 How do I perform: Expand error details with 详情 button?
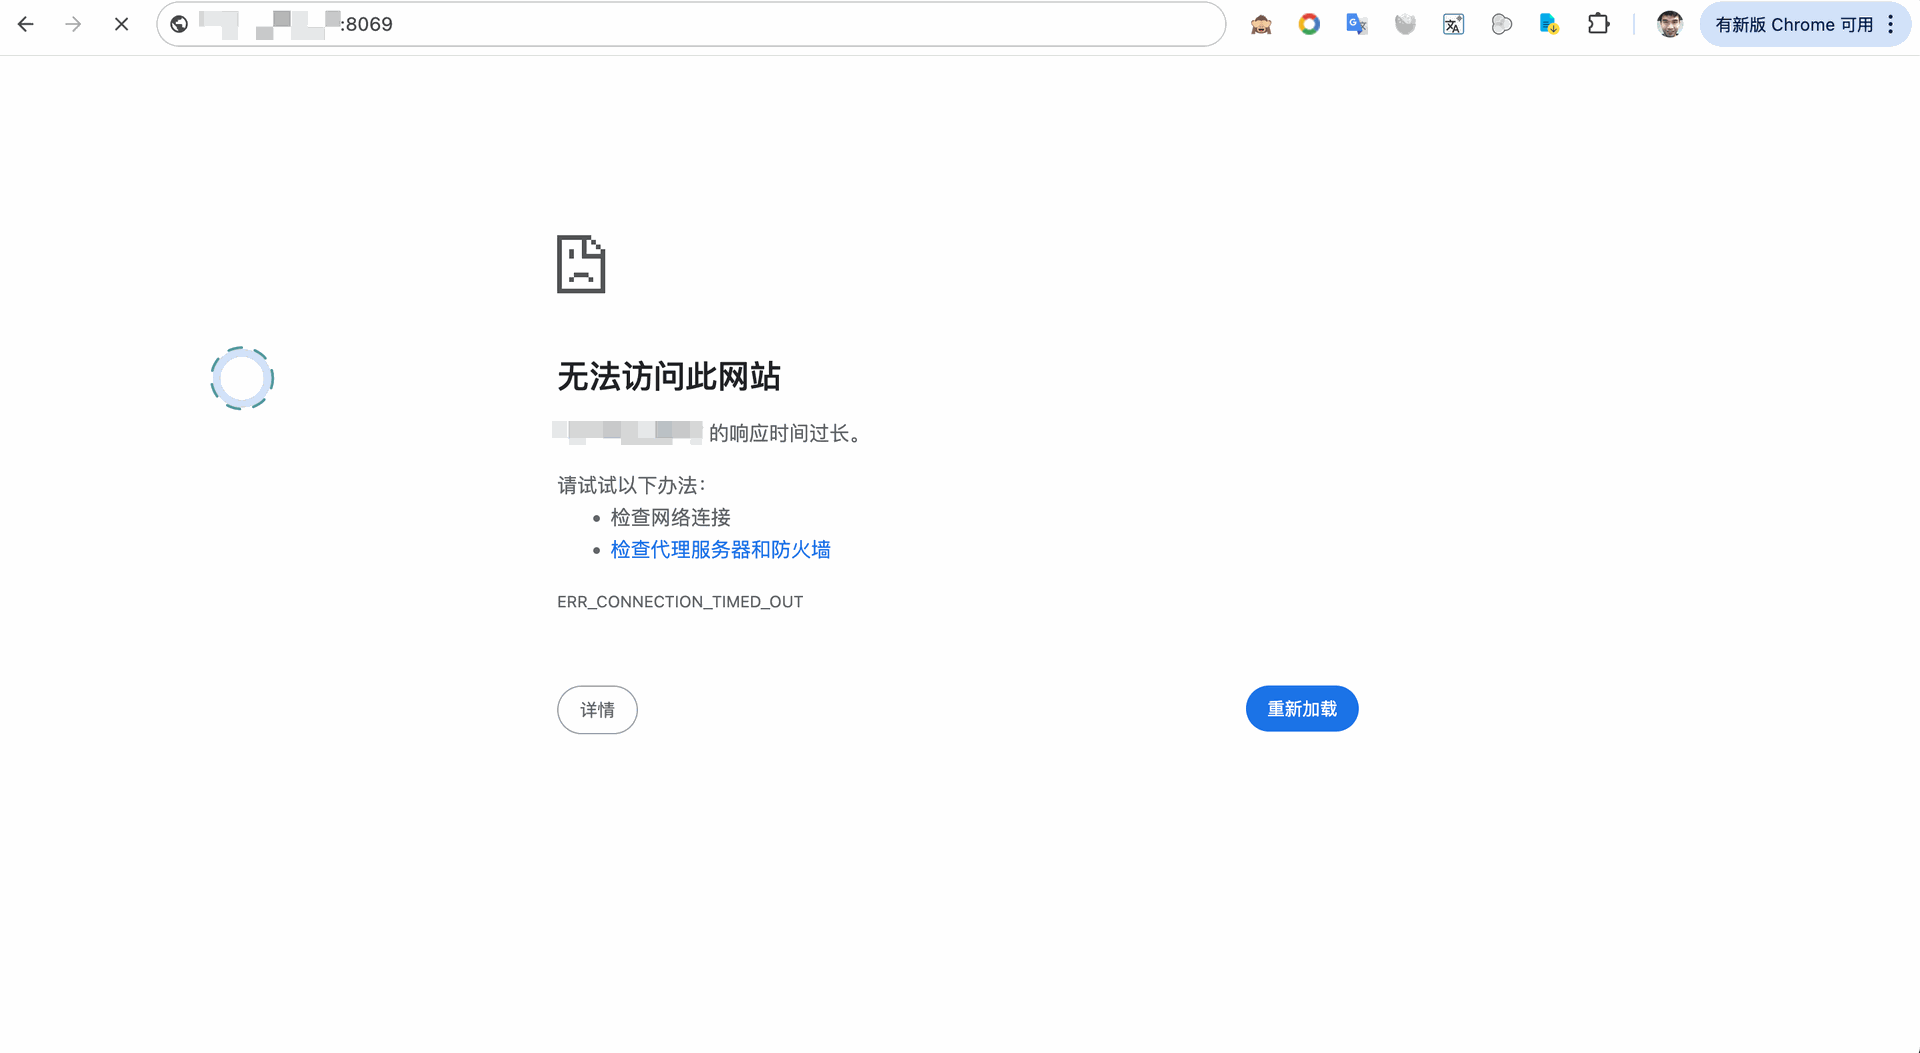click(x=597, y=709)
